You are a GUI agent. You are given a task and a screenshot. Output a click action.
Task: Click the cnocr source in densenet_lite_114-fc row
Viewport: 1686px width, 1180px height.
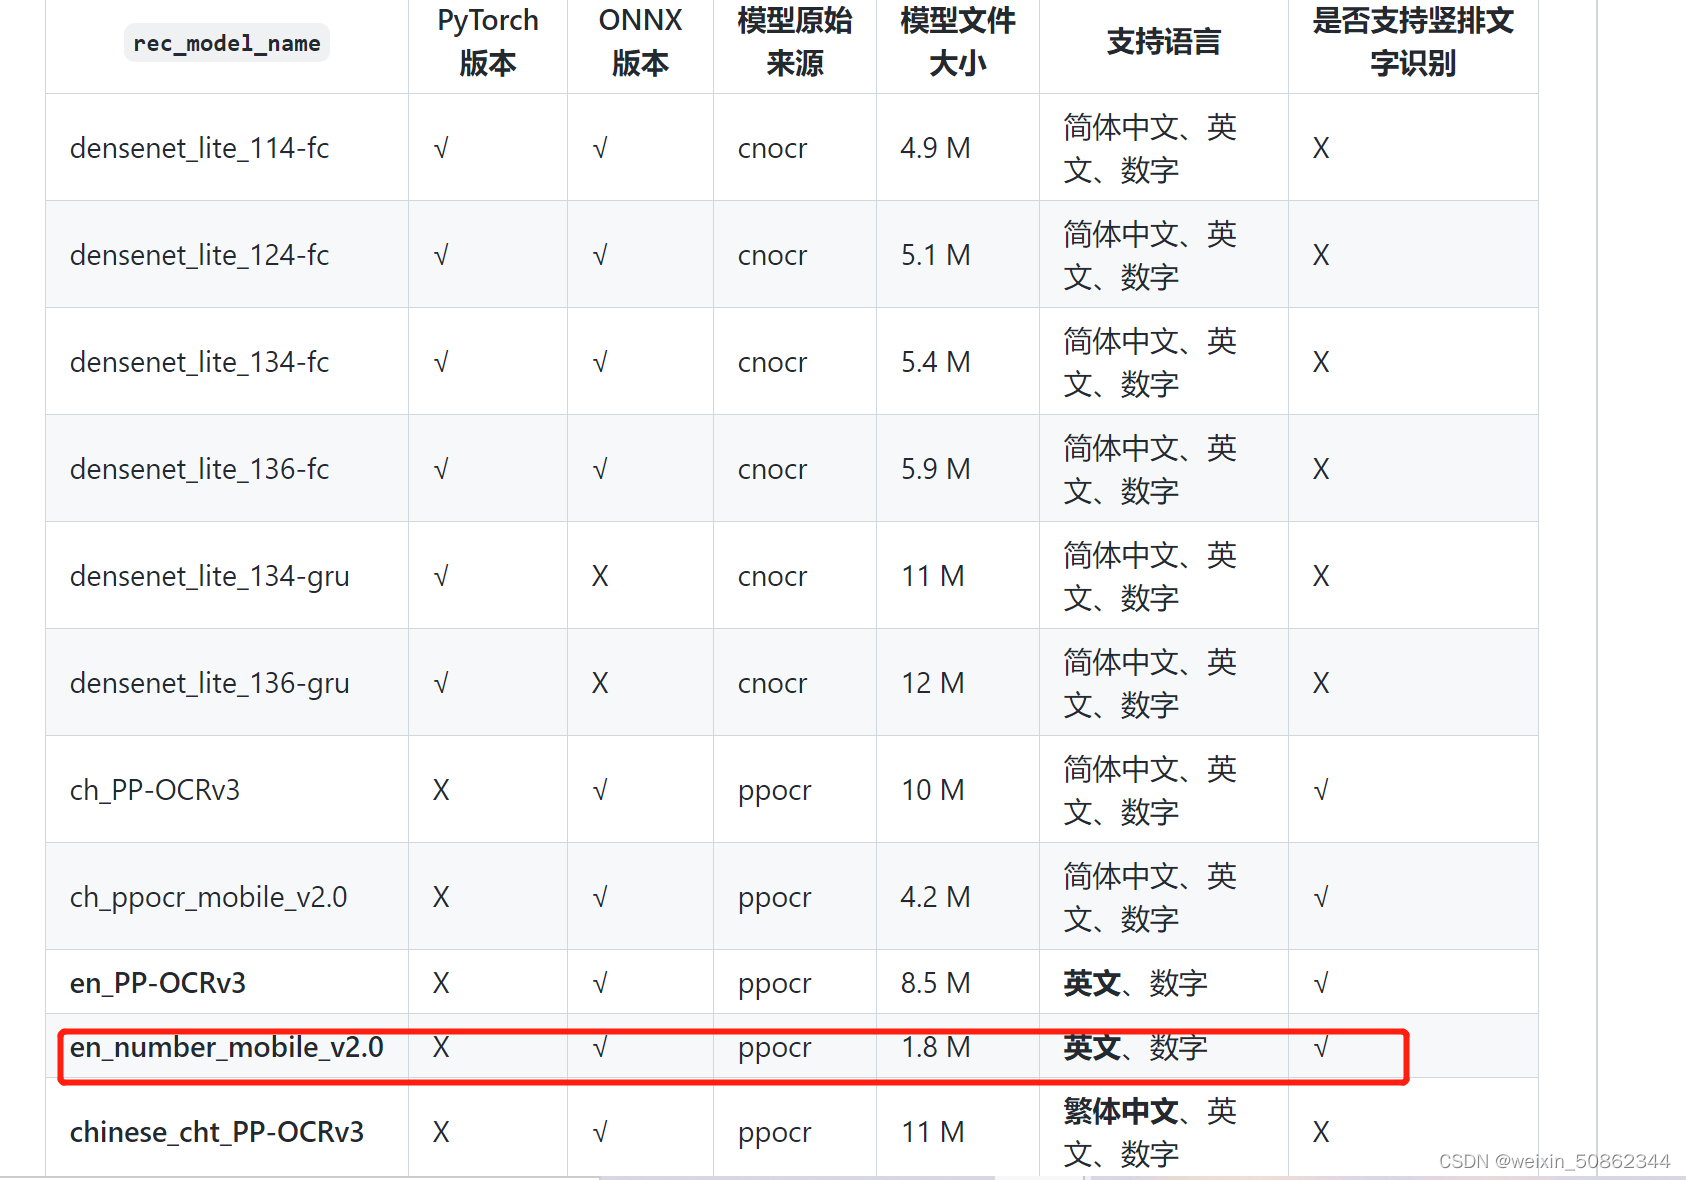click(772, 148)
